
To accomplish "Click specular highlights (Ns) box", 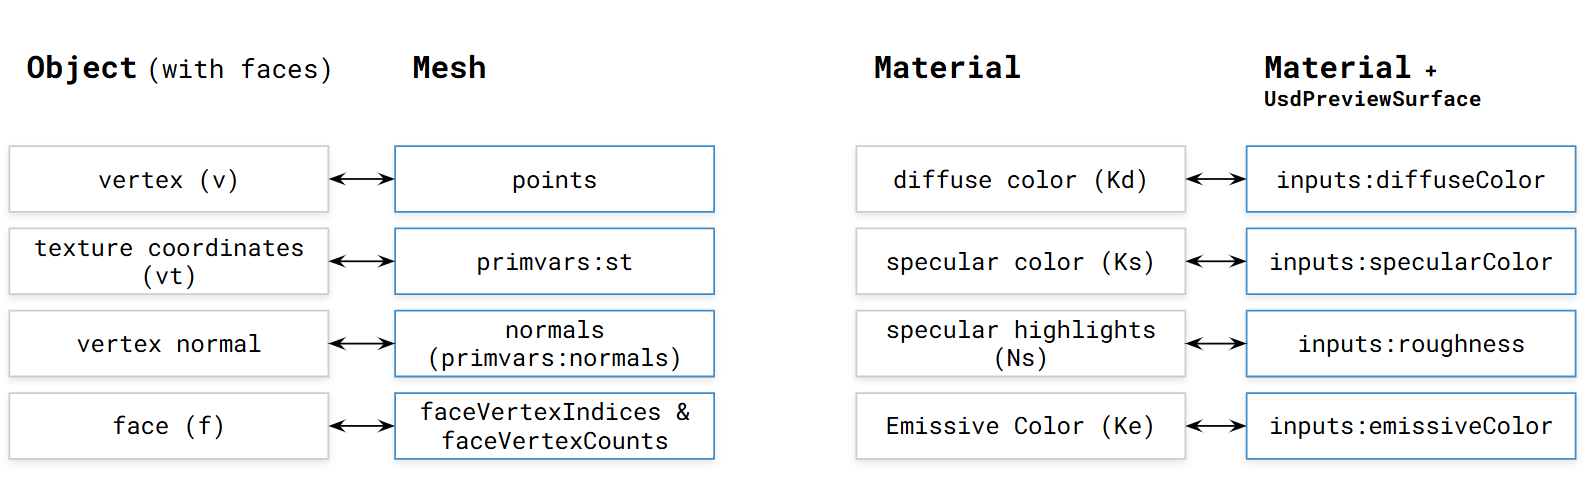I will [x=1020, y=343].
